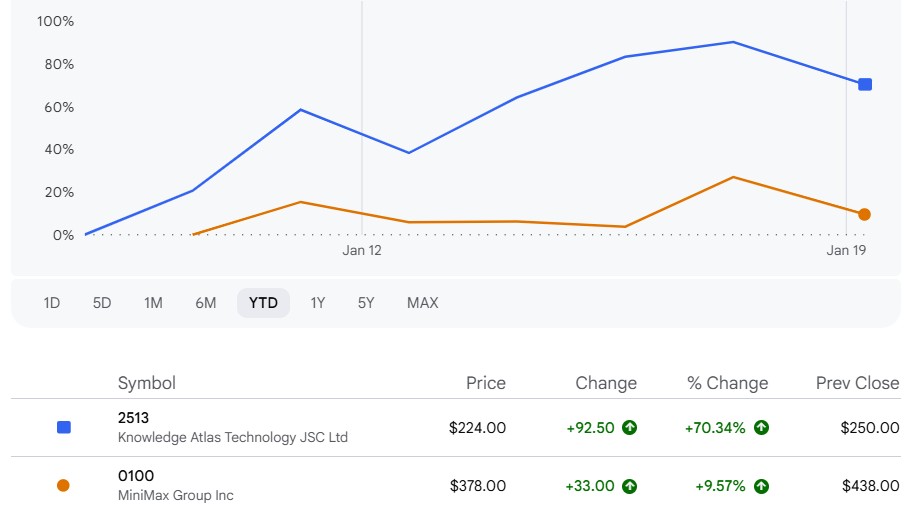Click green up-arrow icon beside +70.34%
Viewport: 921px width, 515px height.
pyautogui.click(x=761, y=428)
